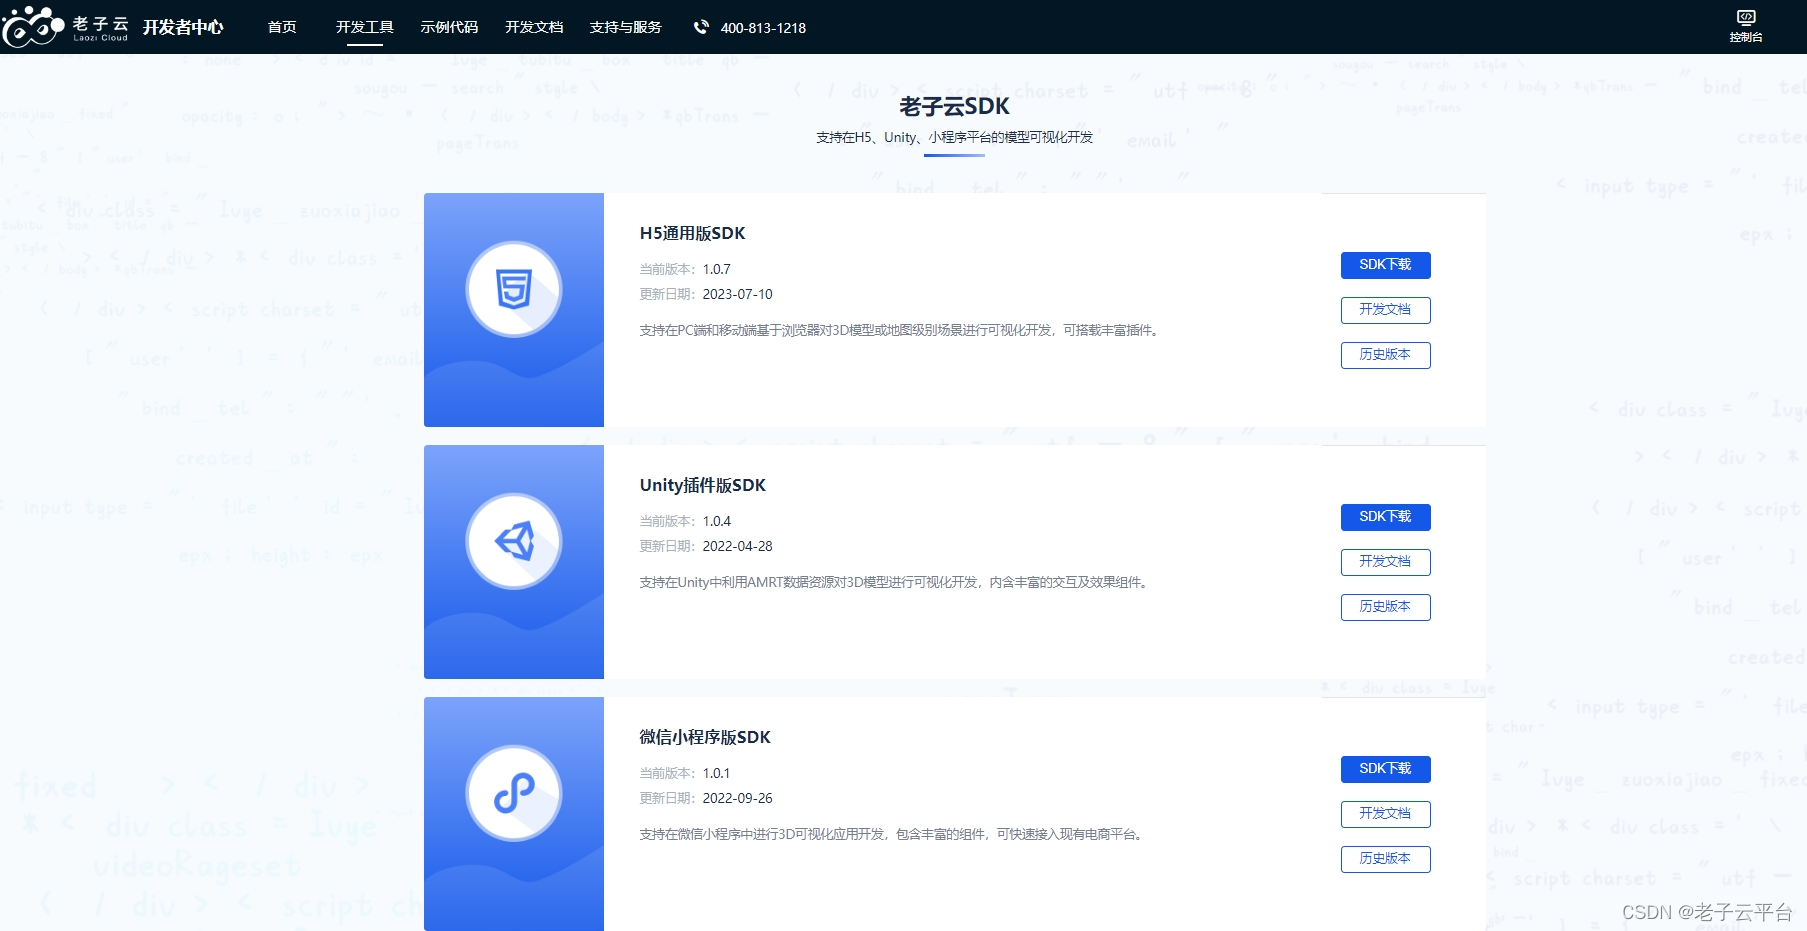The height and width of the screenshot is (931, 1807).
Task: Click the Unity SDK description mentioning AMRT
Action: click(x=896, y=582)
